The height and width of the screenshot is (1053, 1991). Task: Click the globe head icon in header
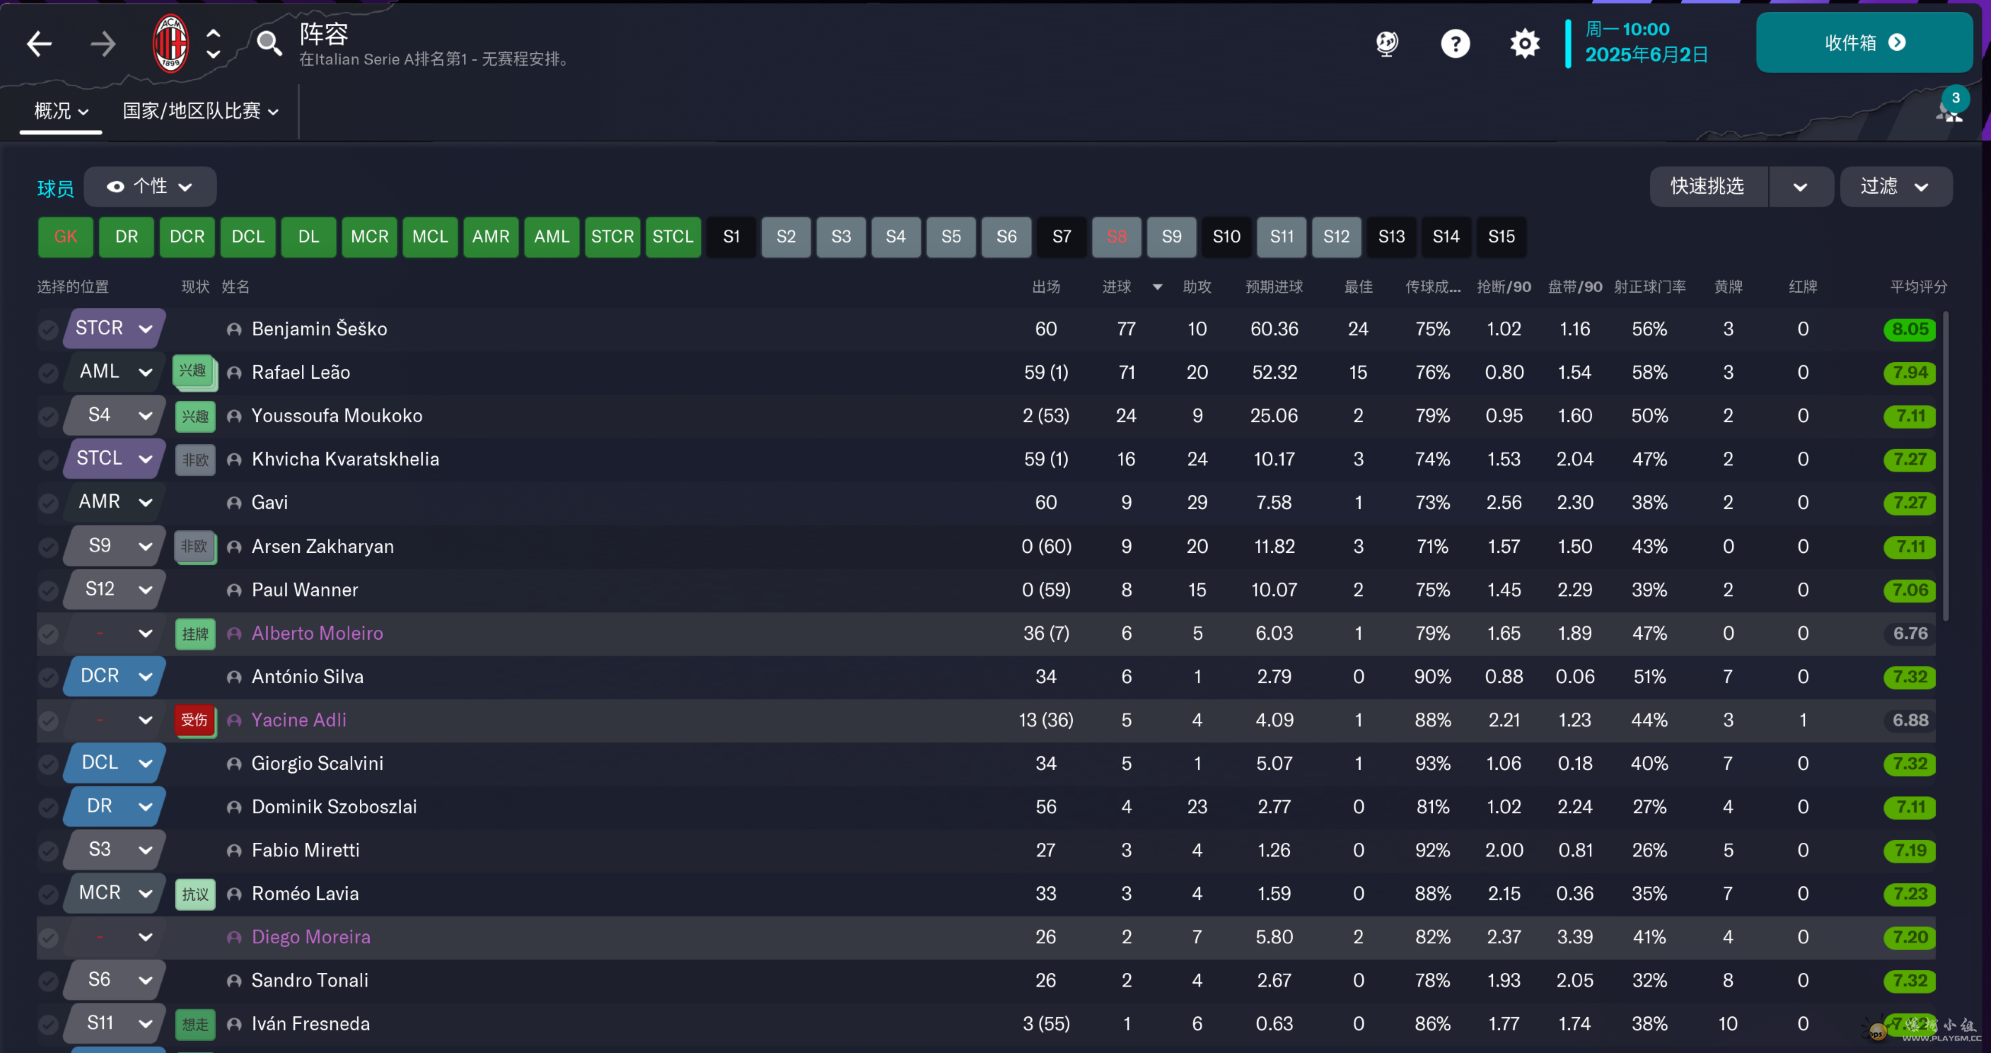1387,43
